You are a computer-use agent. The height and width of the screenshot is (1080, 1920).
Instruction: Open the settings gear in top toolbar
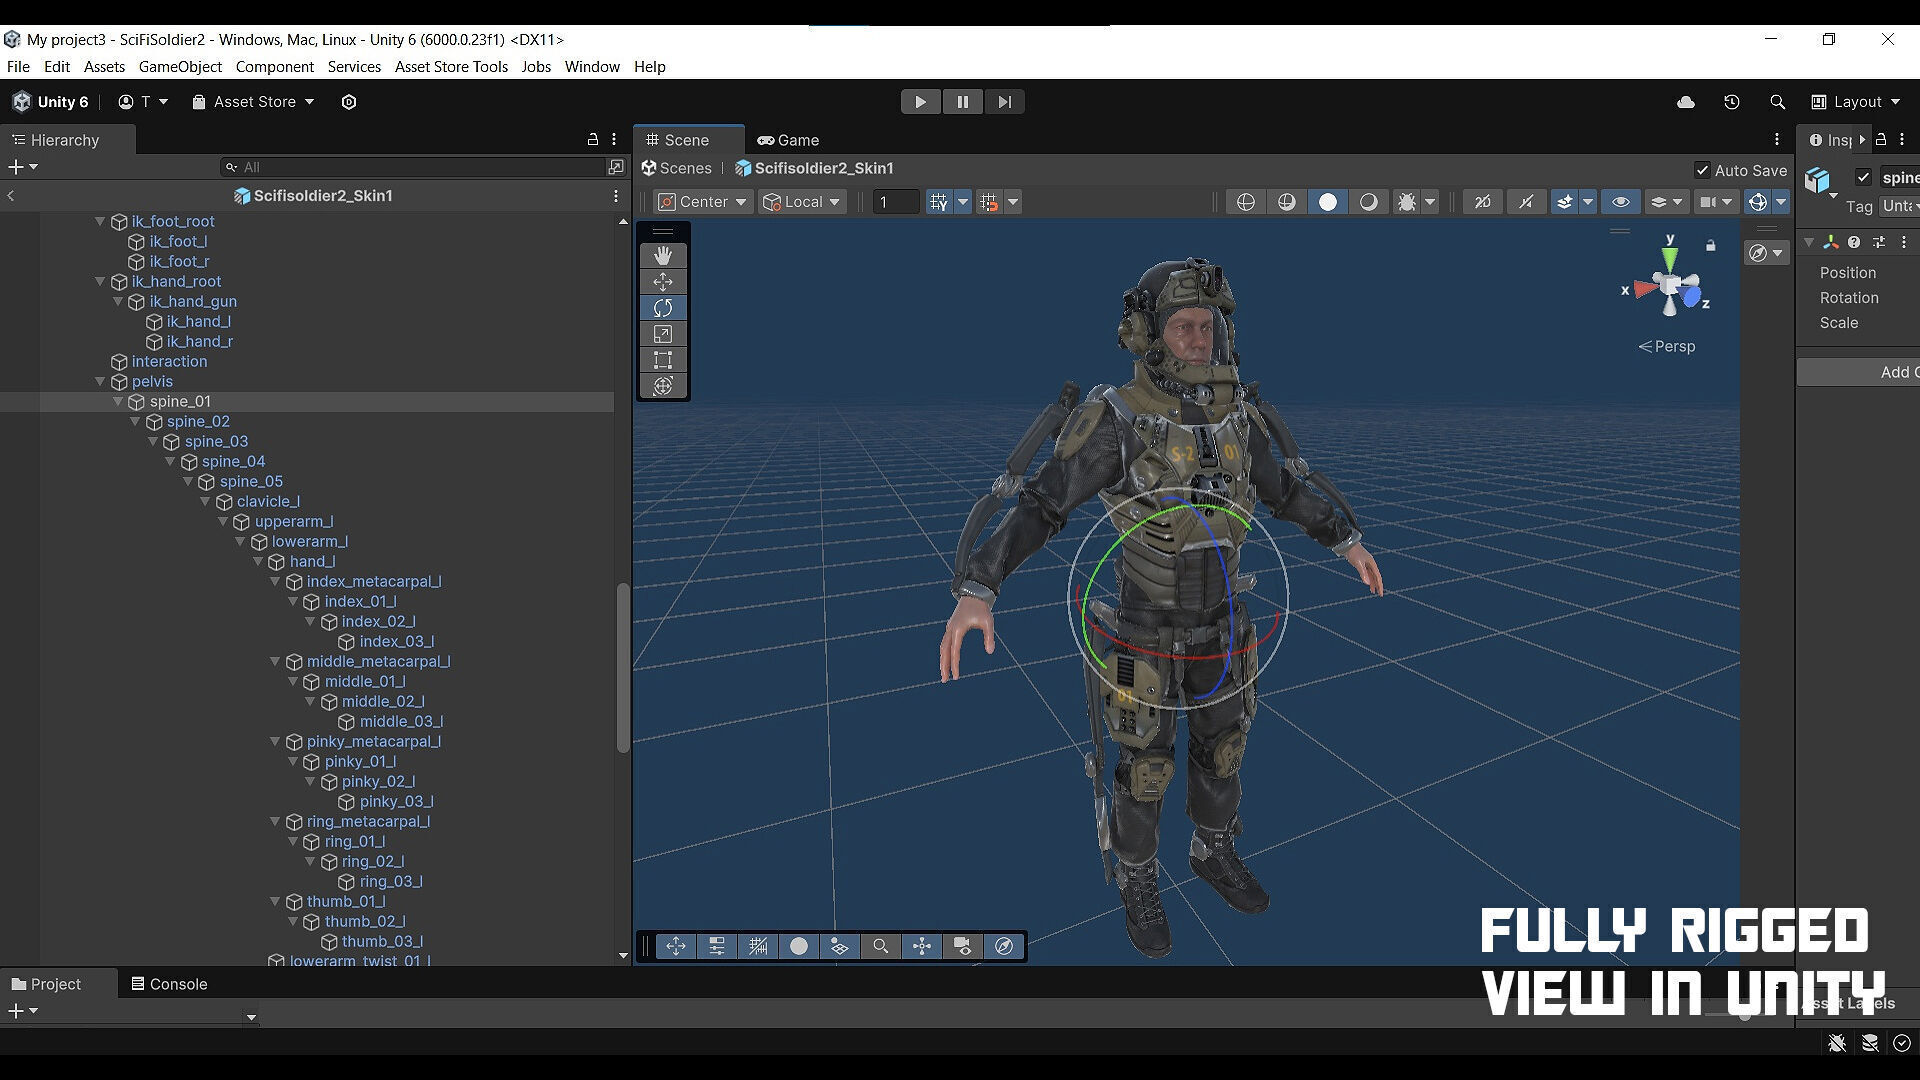[349, 102]
